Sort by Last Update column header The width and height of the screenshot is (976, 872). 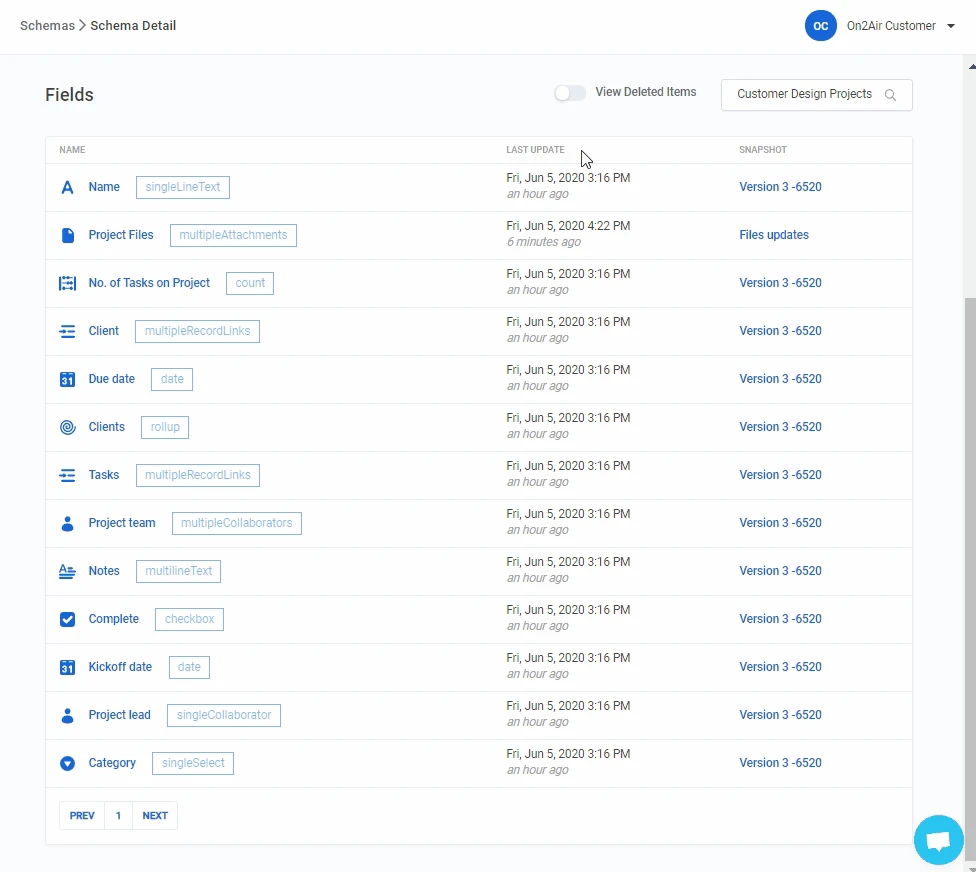point(535,150)
